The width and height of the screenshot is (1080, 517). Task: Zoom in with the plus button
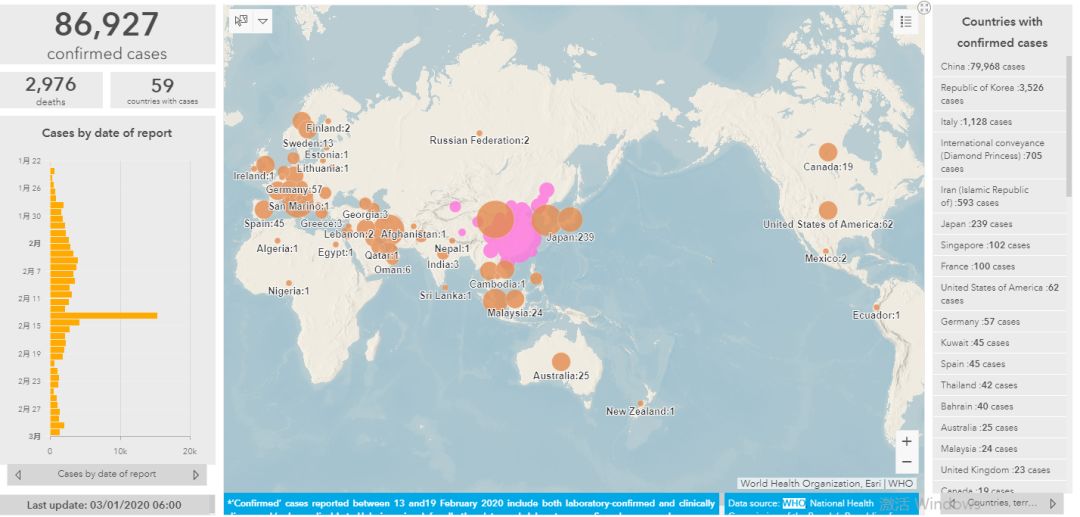pos(906,441)
